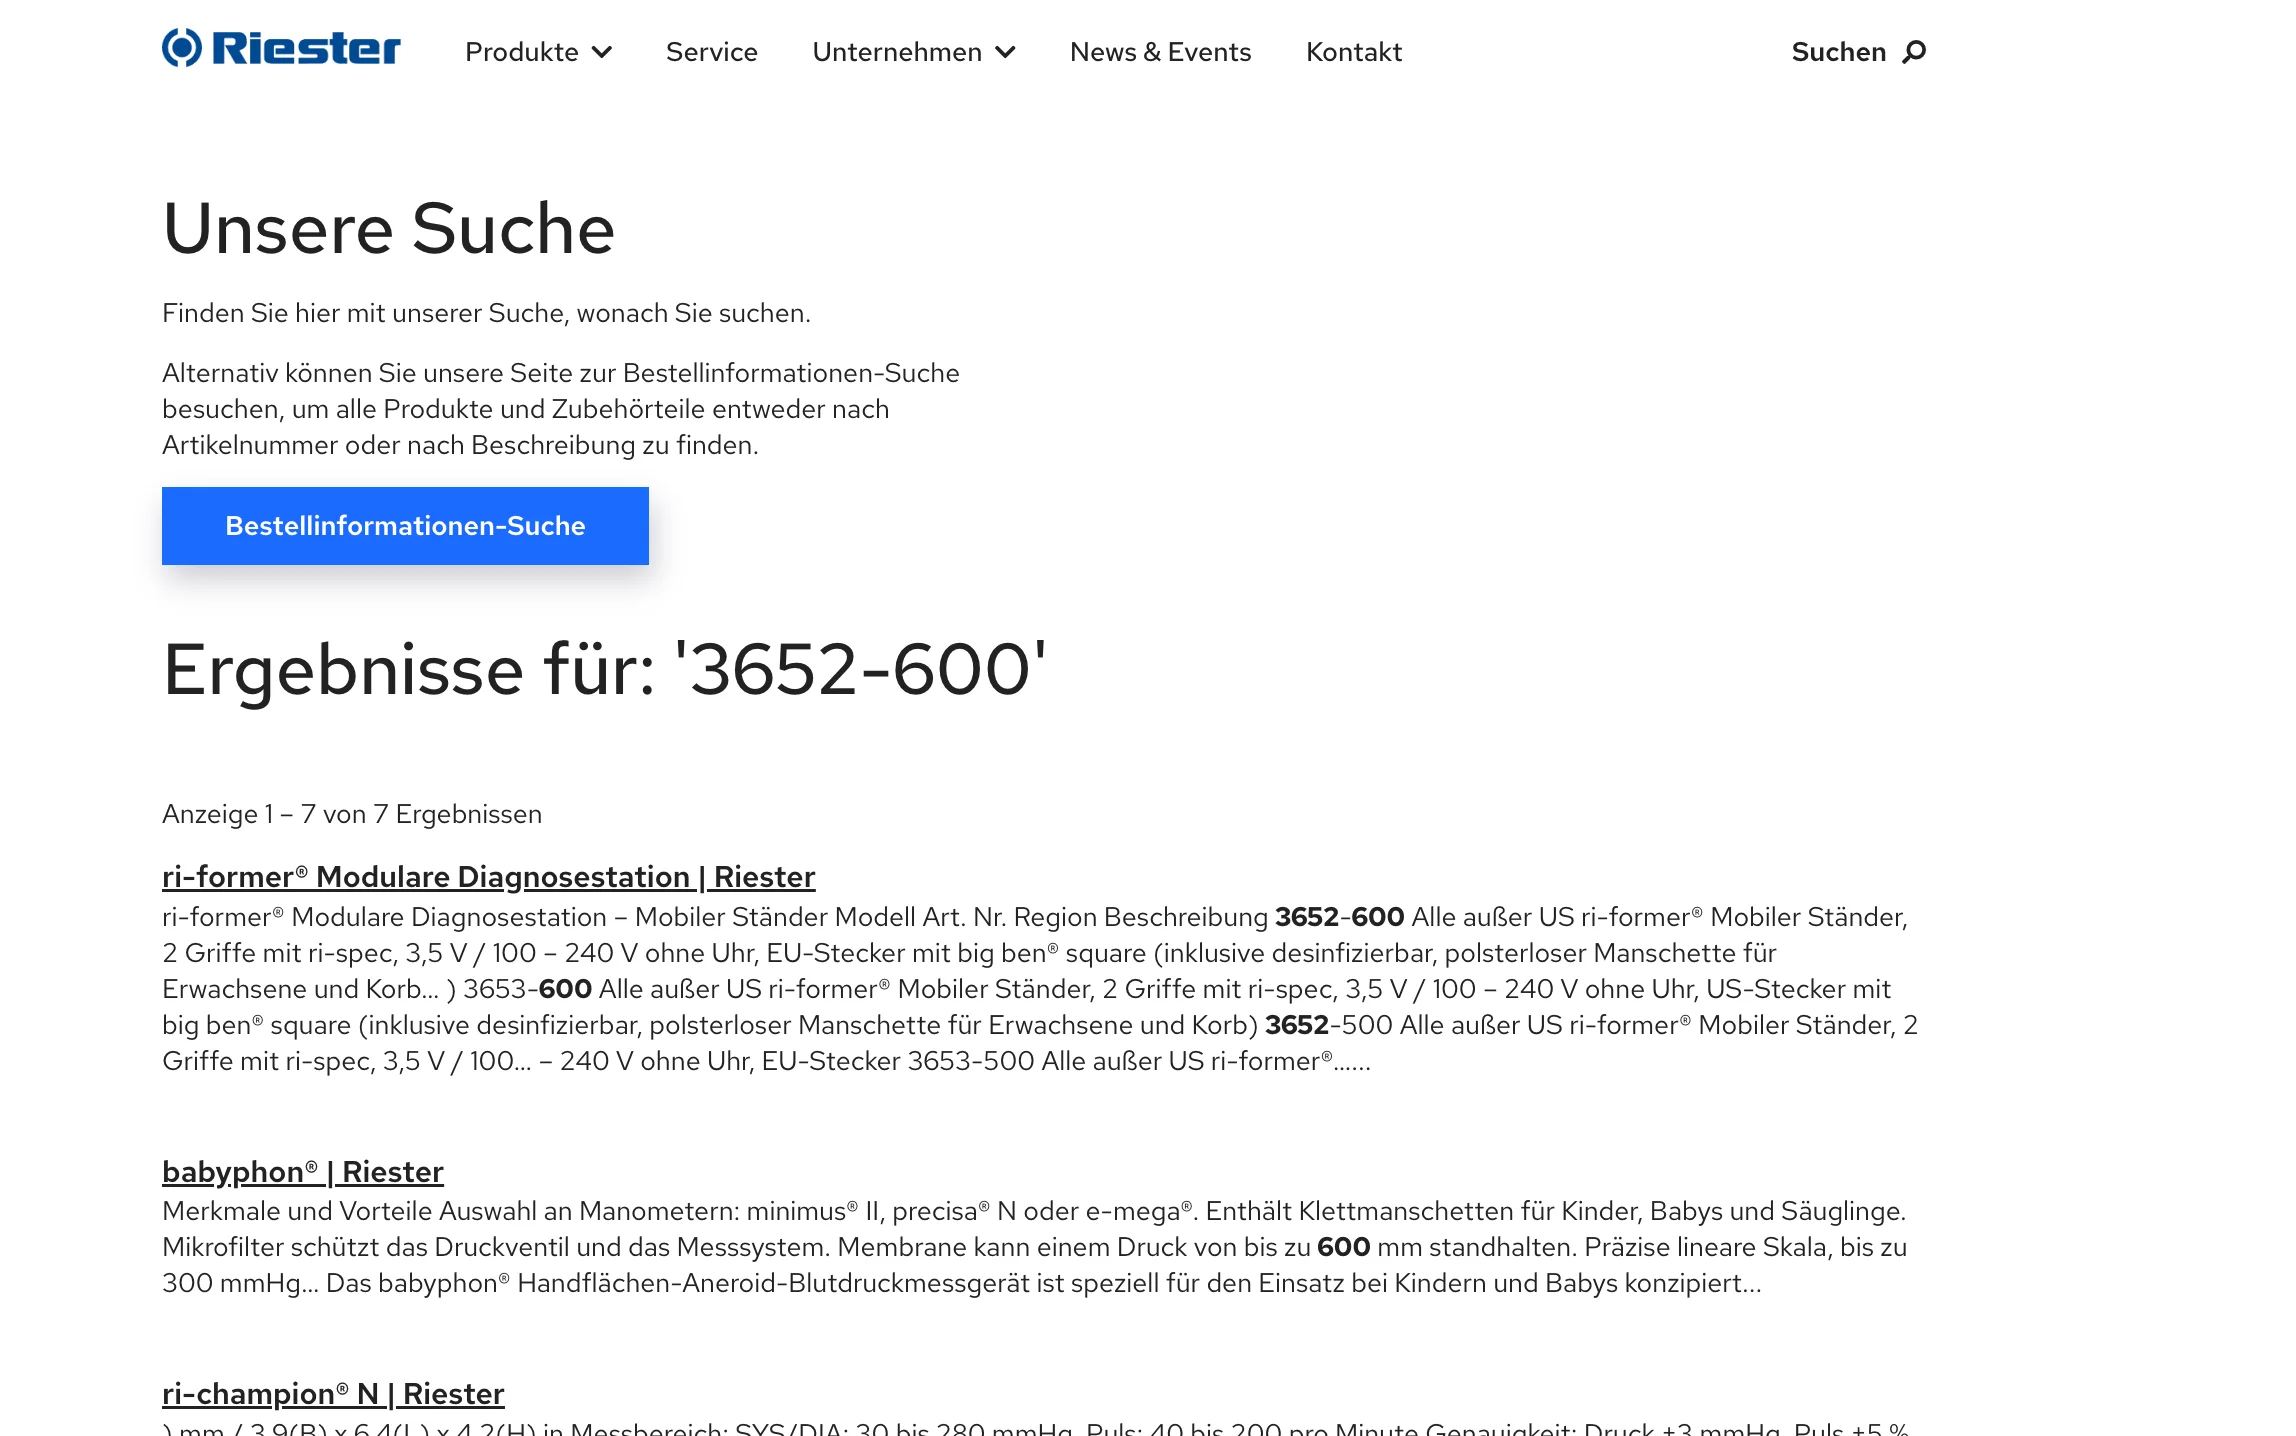Expand the Unternehmen dropdown chevron
Image resolution: width=2296 pixels, height=1436 pixels.
[1006, 52]
